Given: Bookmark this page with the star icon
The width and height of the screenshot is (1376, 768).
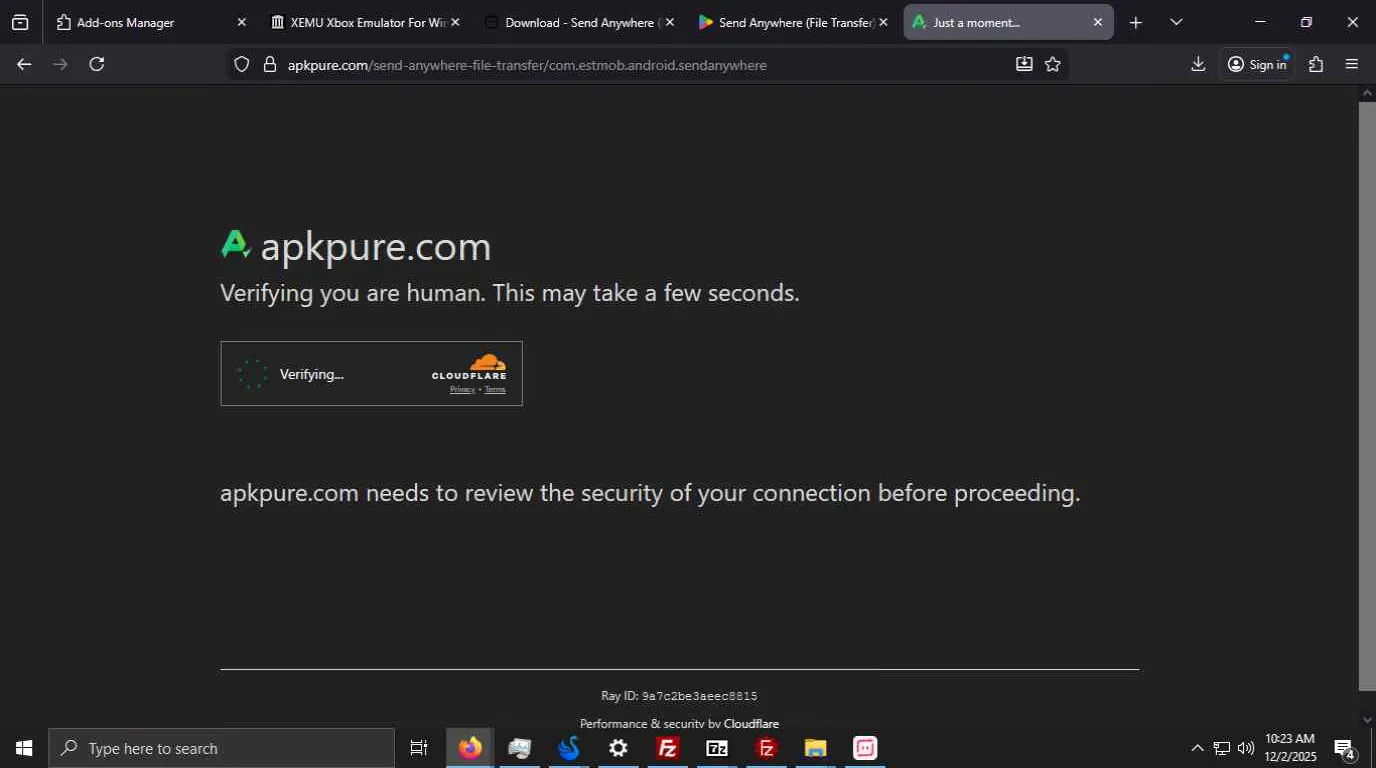Looking at the screenshot, I should pyautogui.click(x=1053, y=64).
